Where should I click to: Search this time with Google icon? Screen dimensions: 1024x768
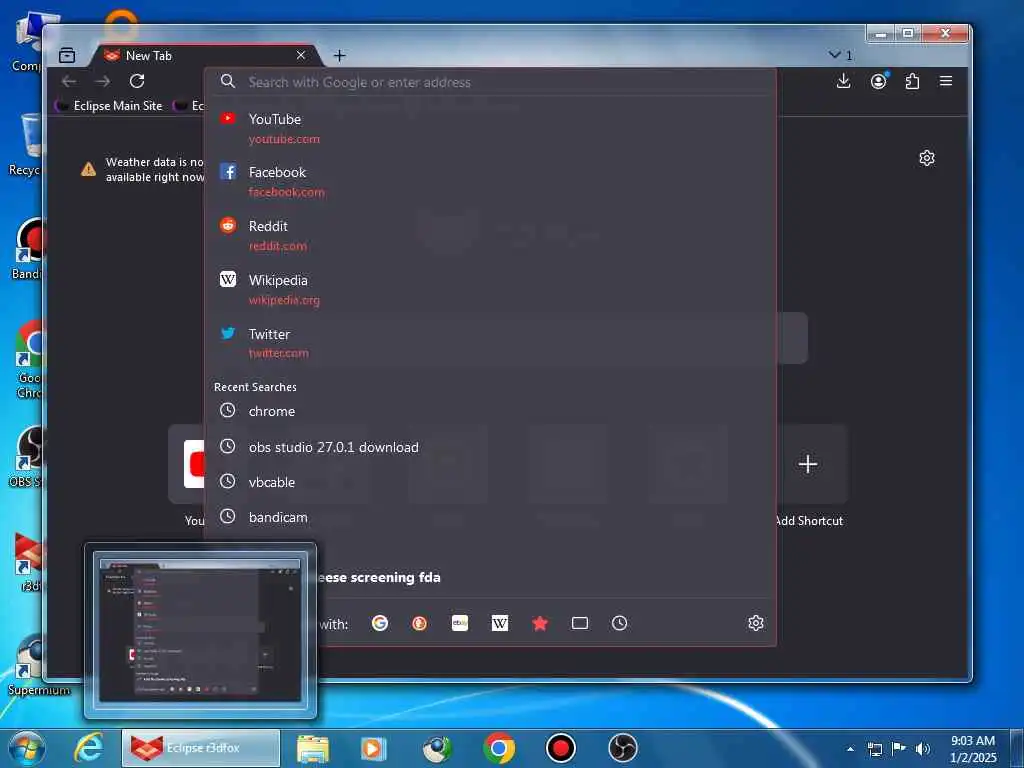379,623
